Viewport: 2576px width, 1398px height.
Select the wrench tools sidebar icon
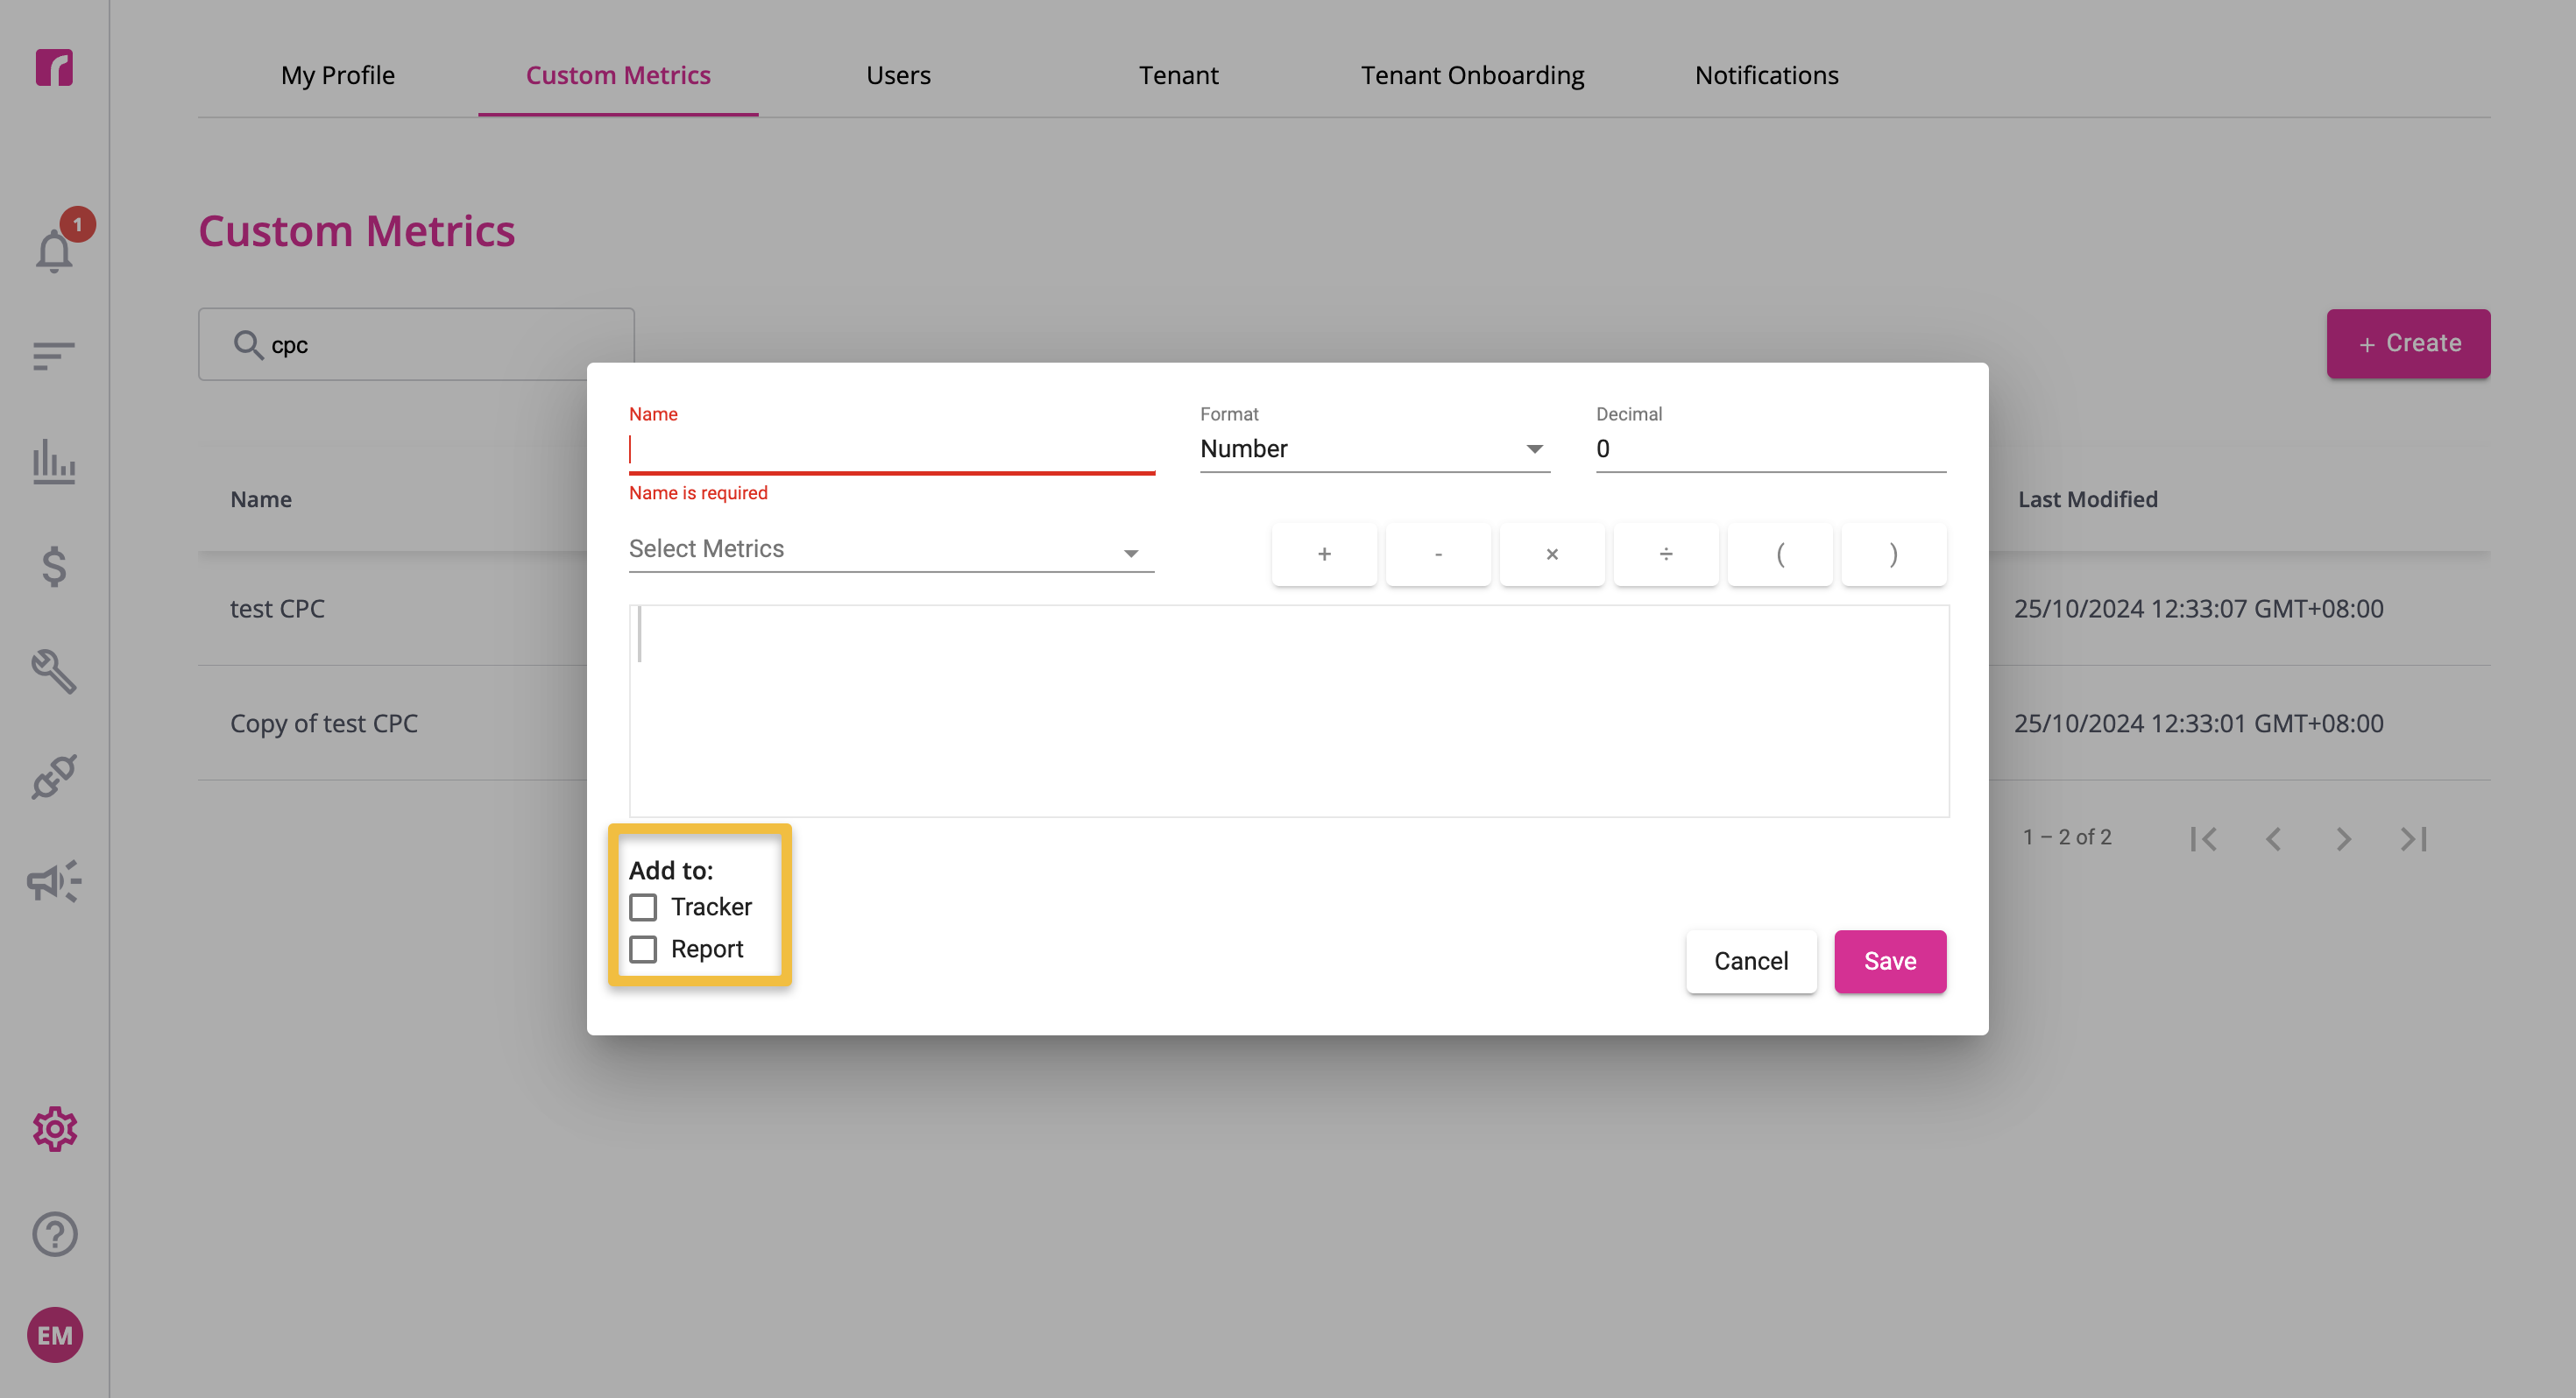click(x=54, y=671)
